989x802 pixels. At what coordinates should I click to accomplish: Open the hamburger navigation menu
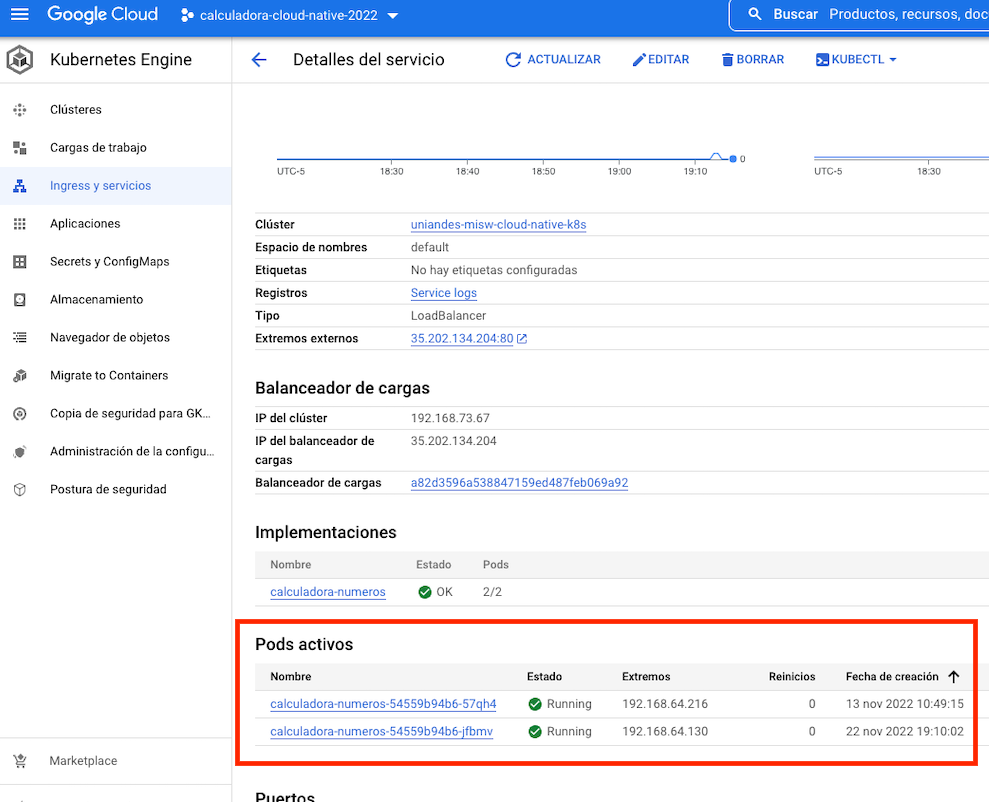click(x=20, y=15)
